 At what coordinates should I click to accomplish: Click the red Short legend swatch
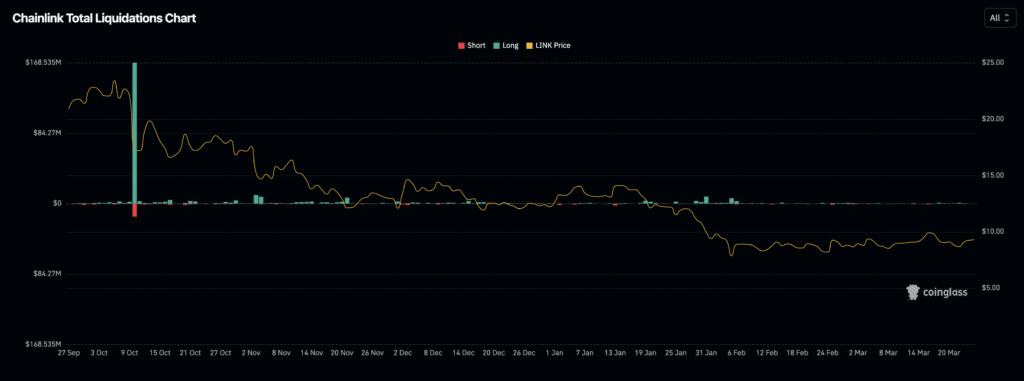coord(461,46)
